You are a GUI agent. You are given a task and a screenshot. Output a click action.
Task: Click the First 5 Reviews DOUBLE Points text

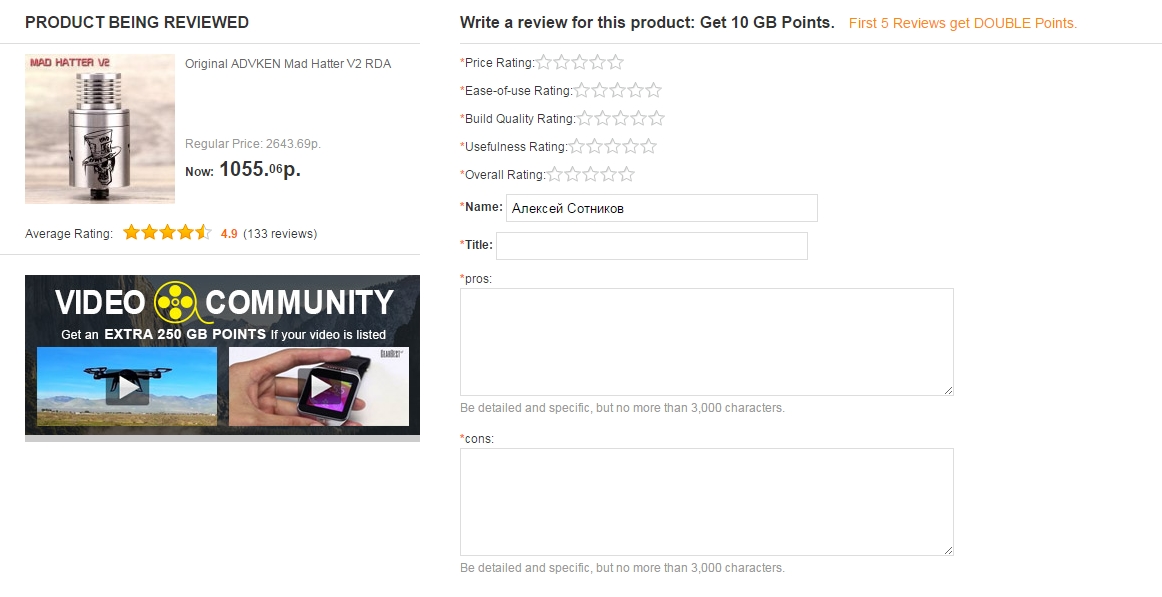[x=962, y=23]
